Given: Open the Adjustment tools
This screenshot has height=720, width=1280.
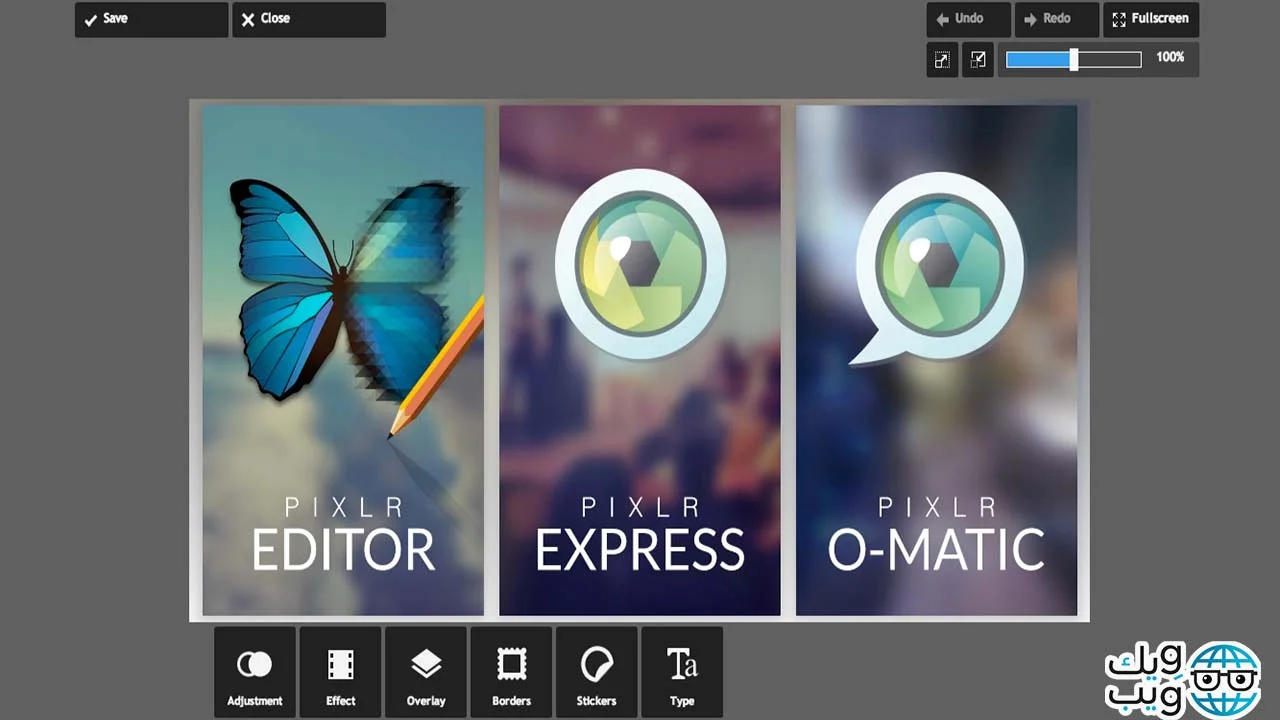Looking at the screenshot, I should point(255,672).
